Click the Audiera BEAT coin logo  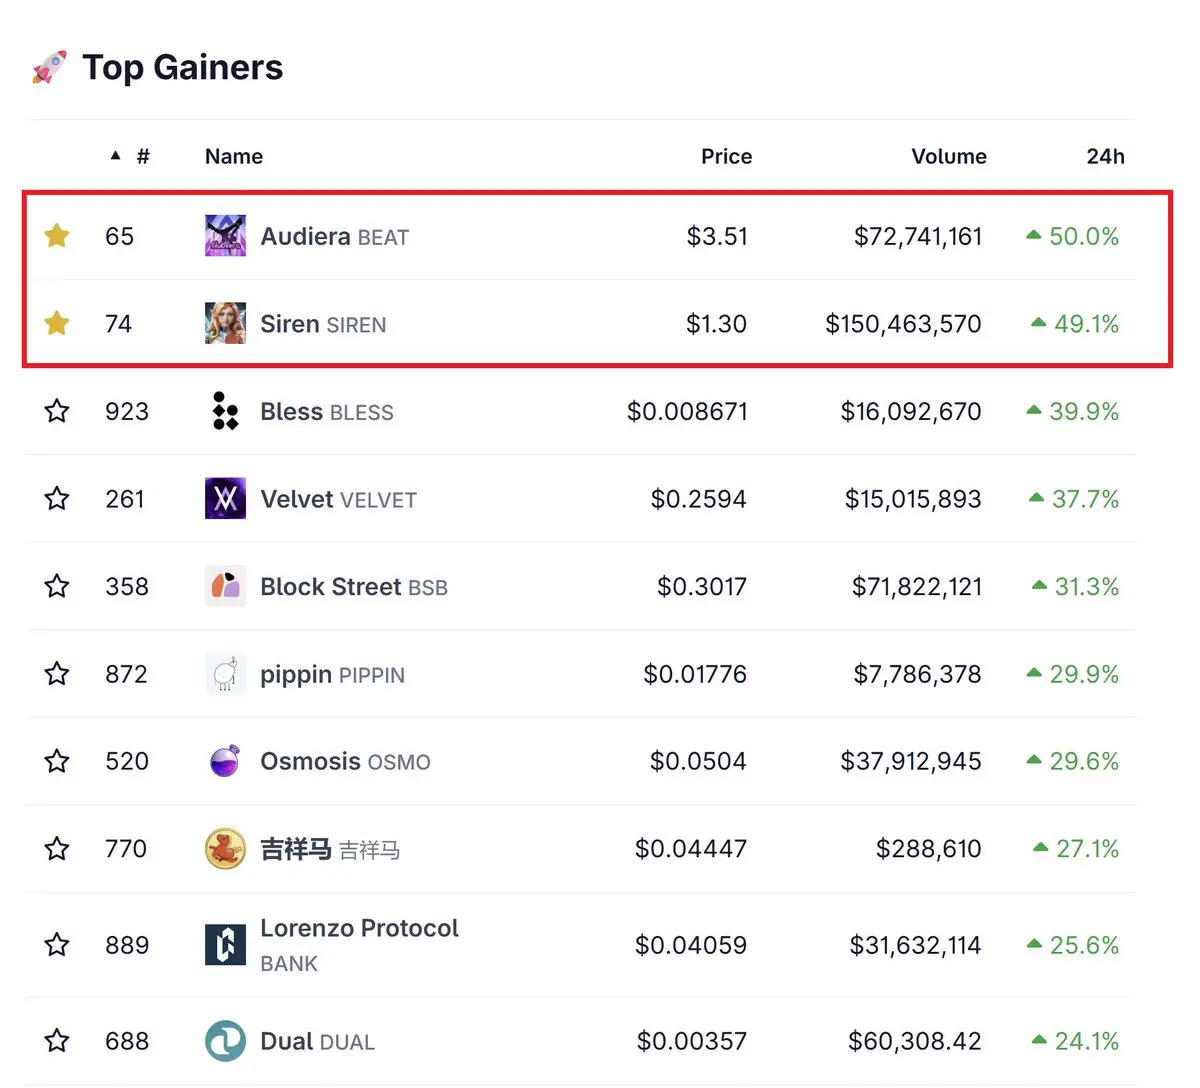pyautogui.click(x=225, y=236)
